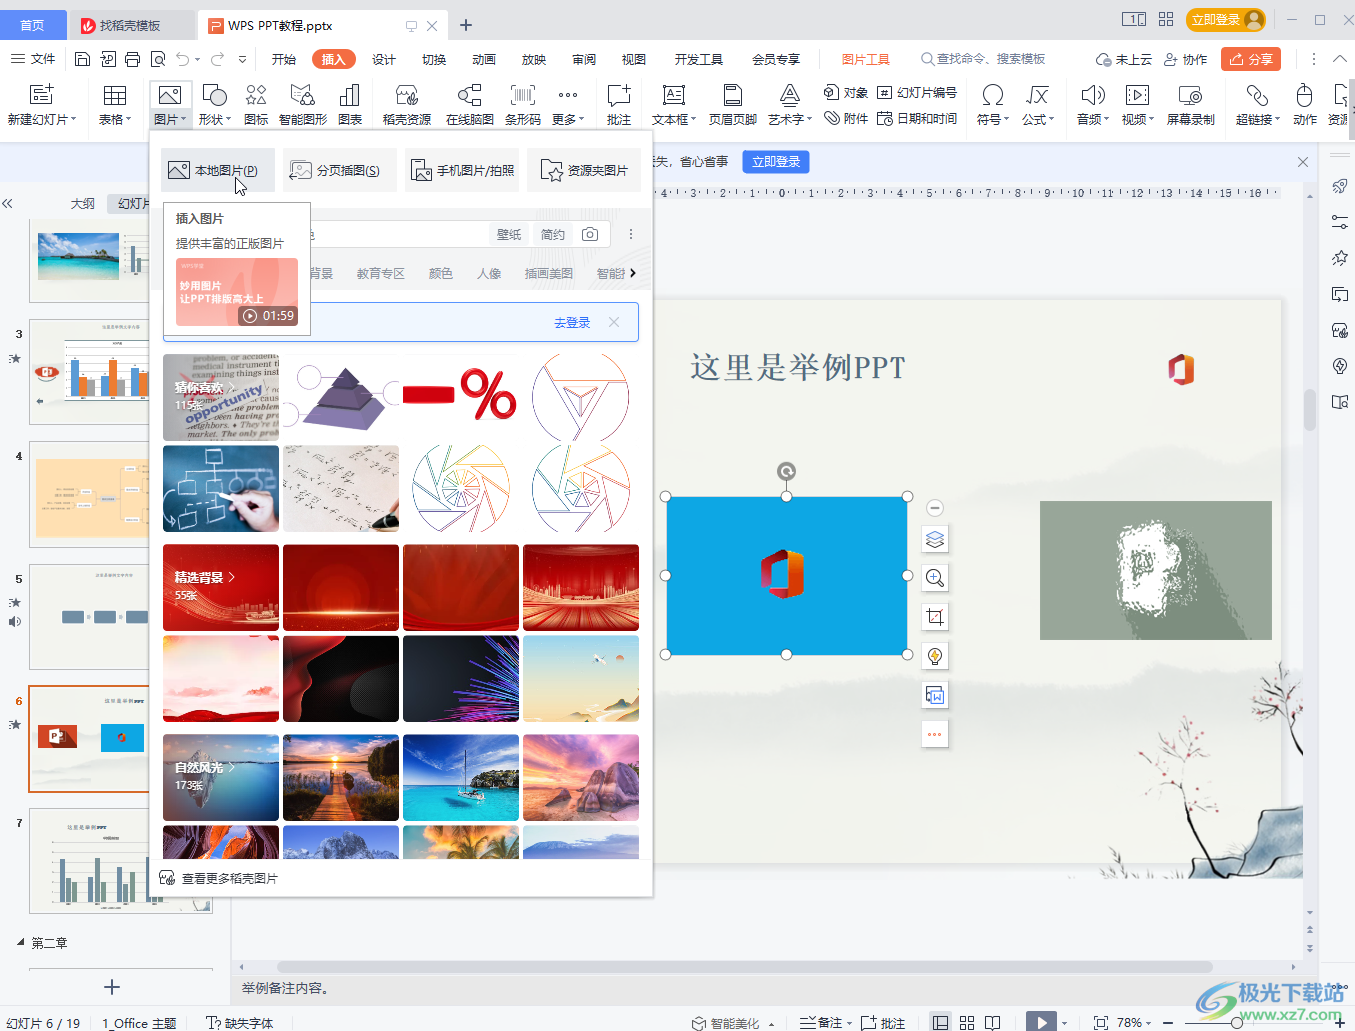
Task: Click the Icons (图标) tool
Action: (x=256, y=105)
